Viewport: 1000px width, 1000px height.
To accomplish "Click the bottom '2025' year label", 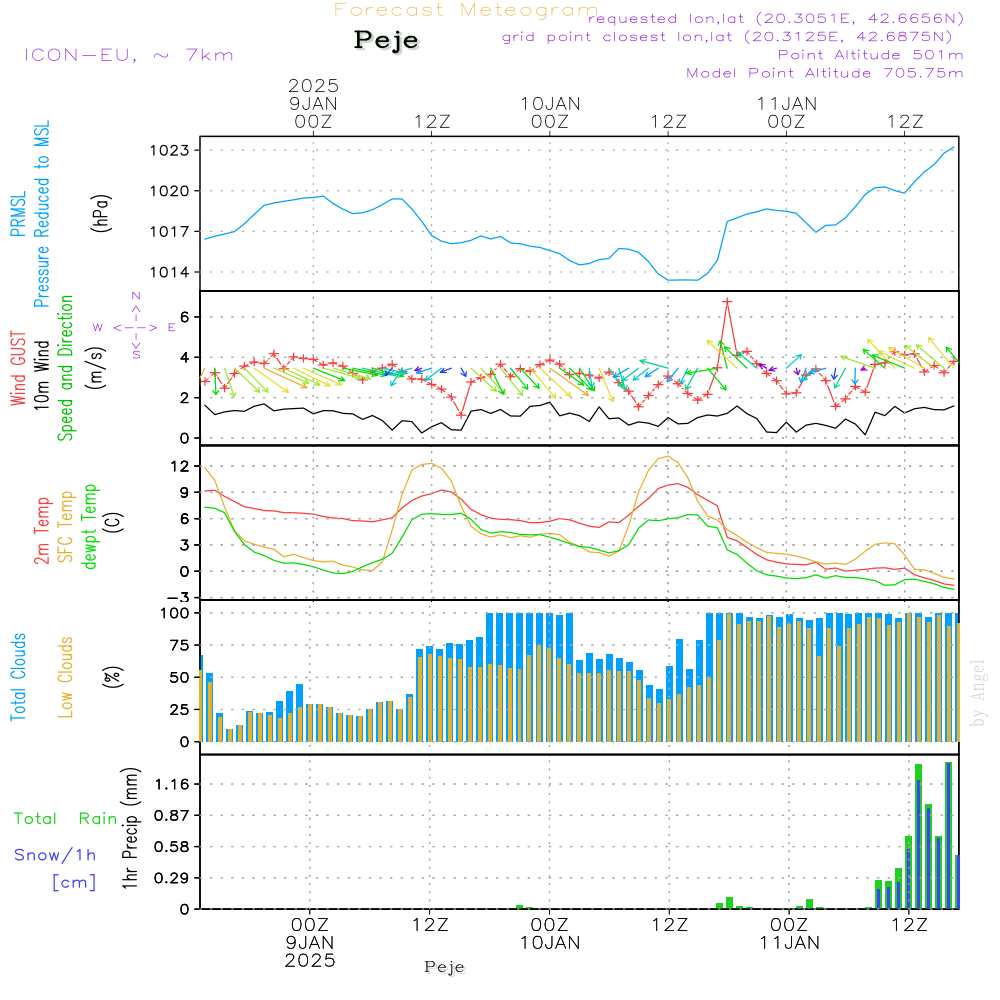I will 310,960.
